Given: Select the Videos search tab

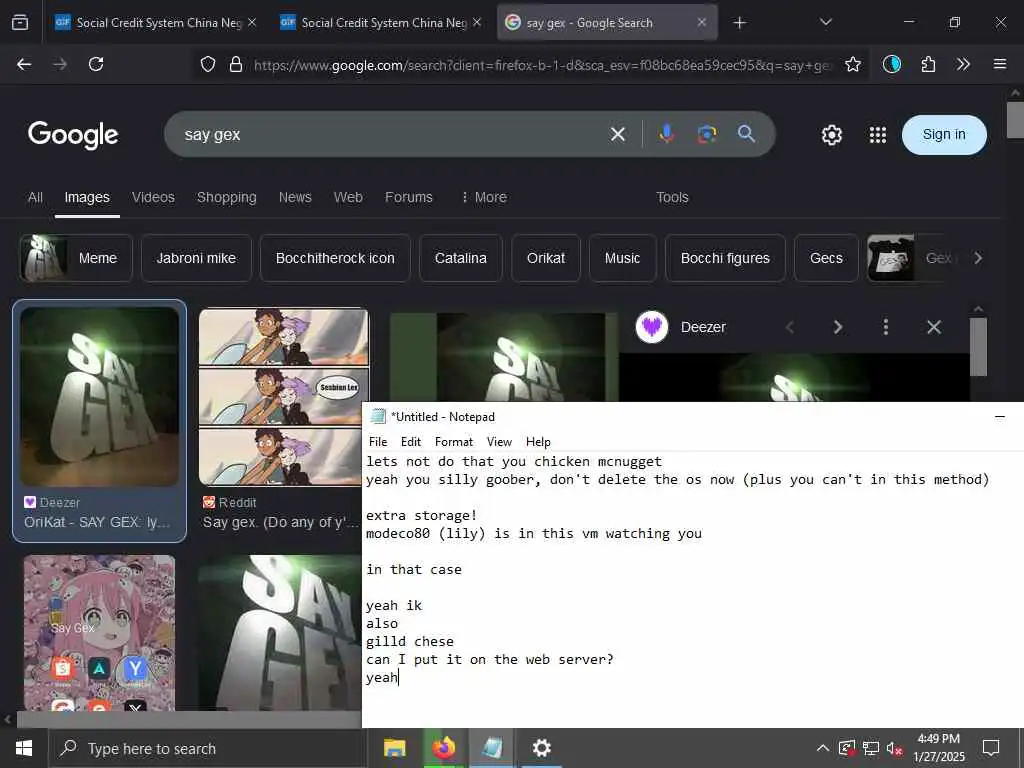Looking at the screenshot, I should (x=153, y=197).
